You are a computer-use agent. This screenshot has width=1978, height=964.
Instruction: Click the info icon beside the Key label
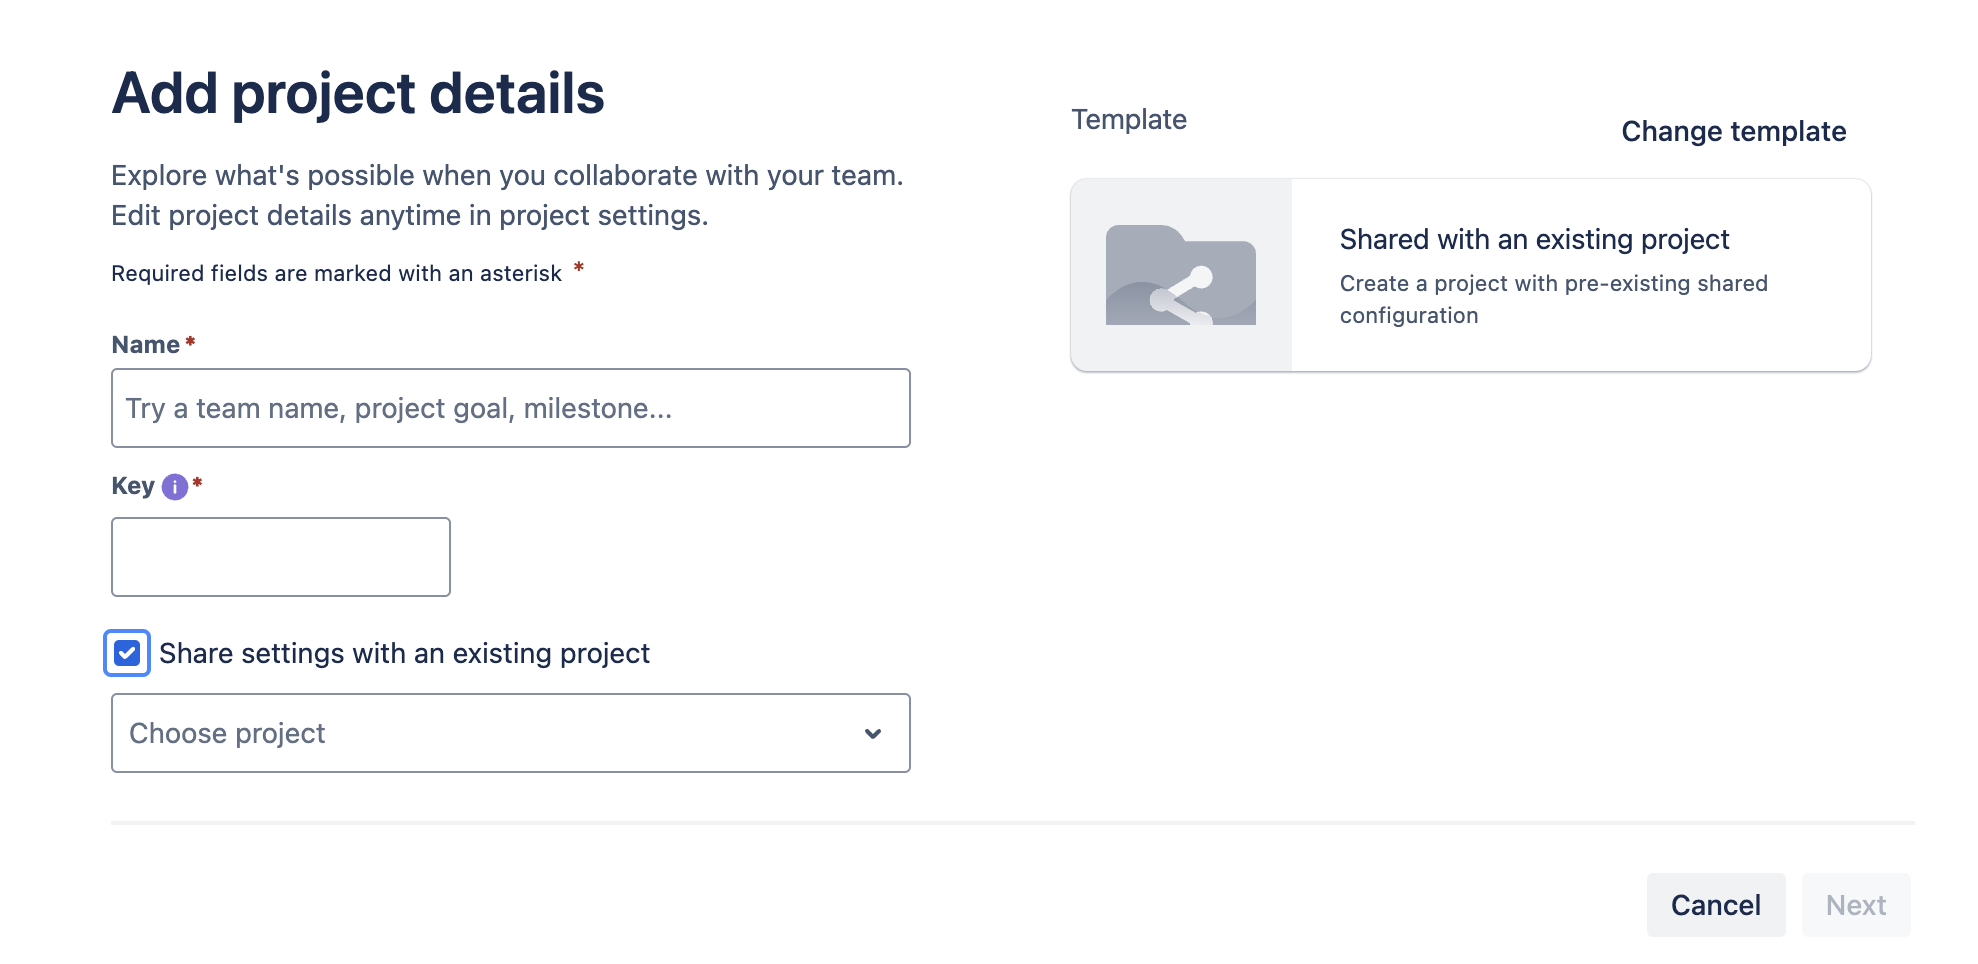tap(174, 487)
